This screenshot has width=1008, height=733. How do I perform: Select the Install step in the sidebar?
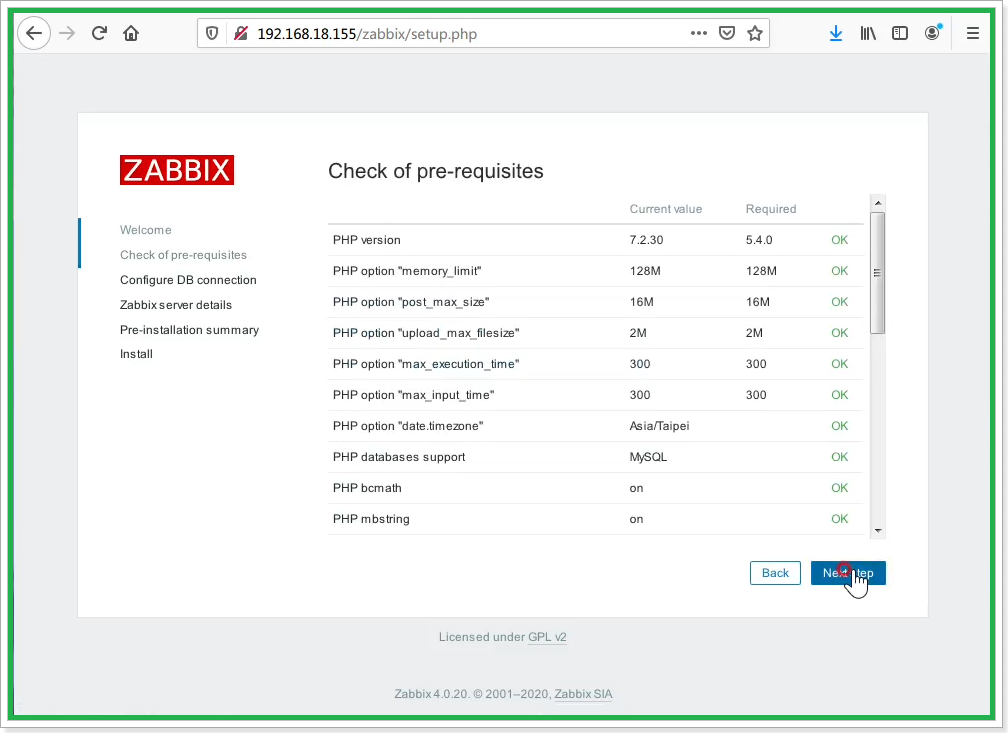point(136,354)
